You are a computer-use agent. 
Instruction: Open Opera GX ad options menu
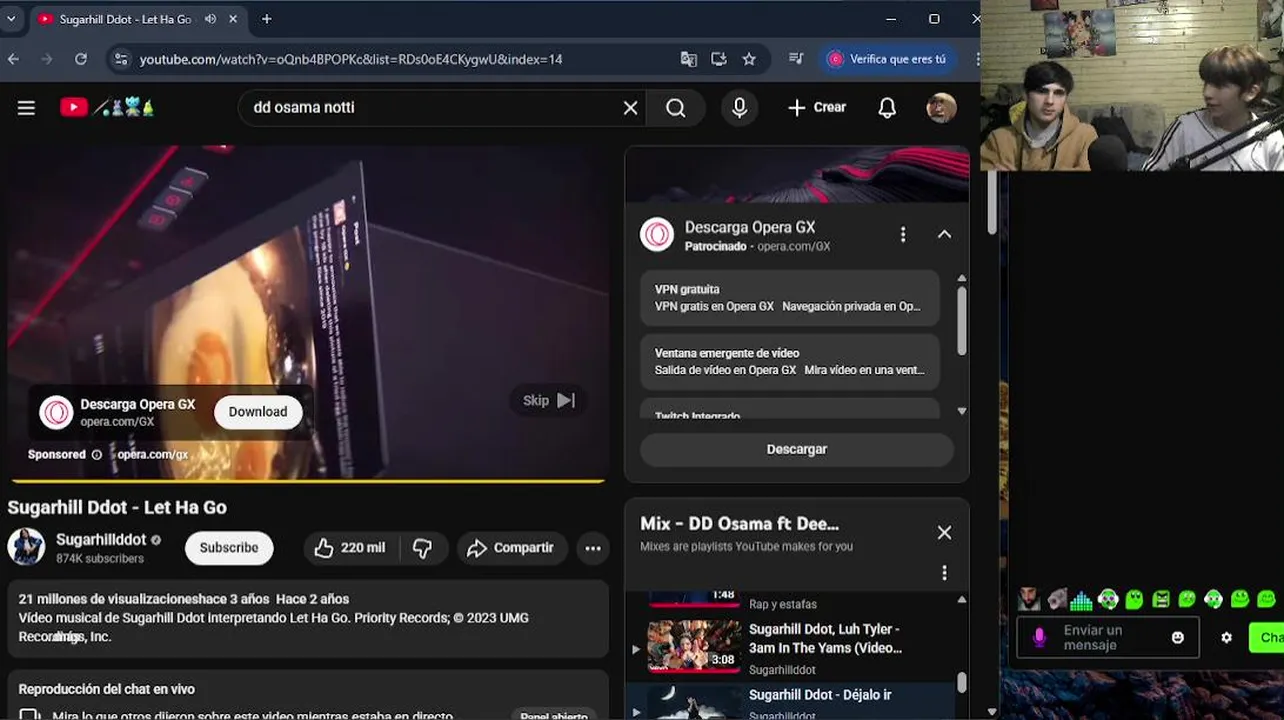903,234
